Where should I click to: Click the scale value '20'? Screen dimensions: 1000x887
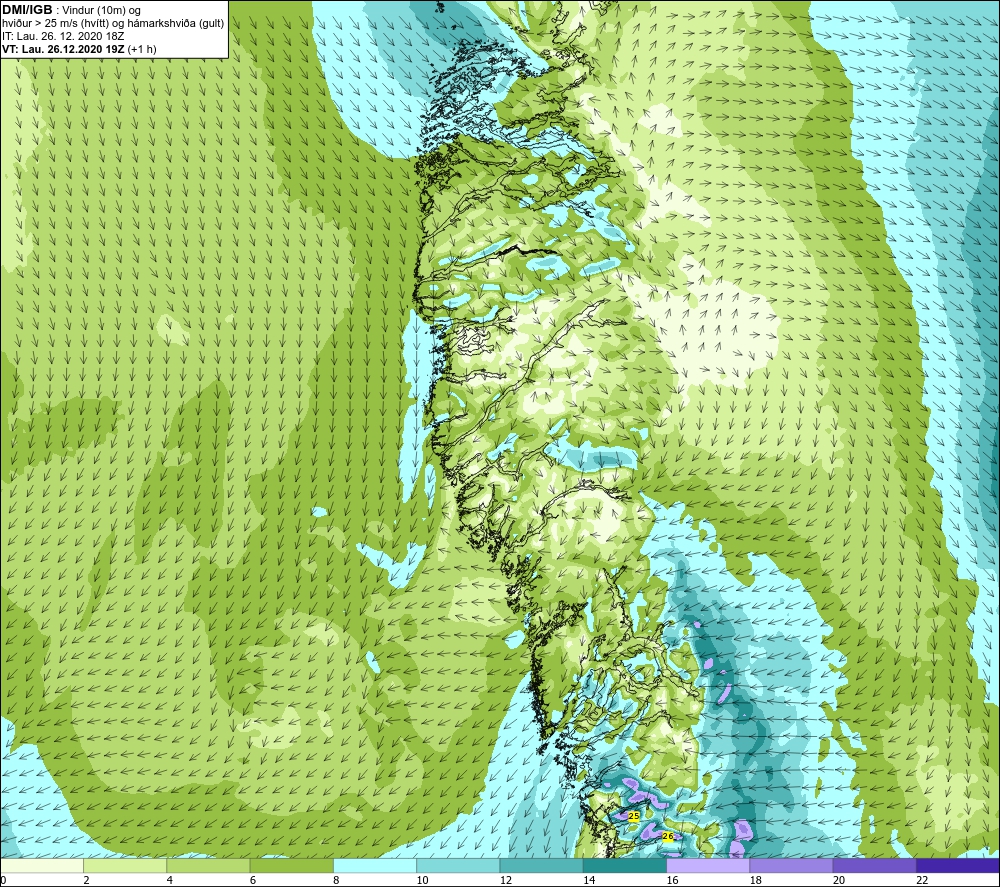click(839, 880)
